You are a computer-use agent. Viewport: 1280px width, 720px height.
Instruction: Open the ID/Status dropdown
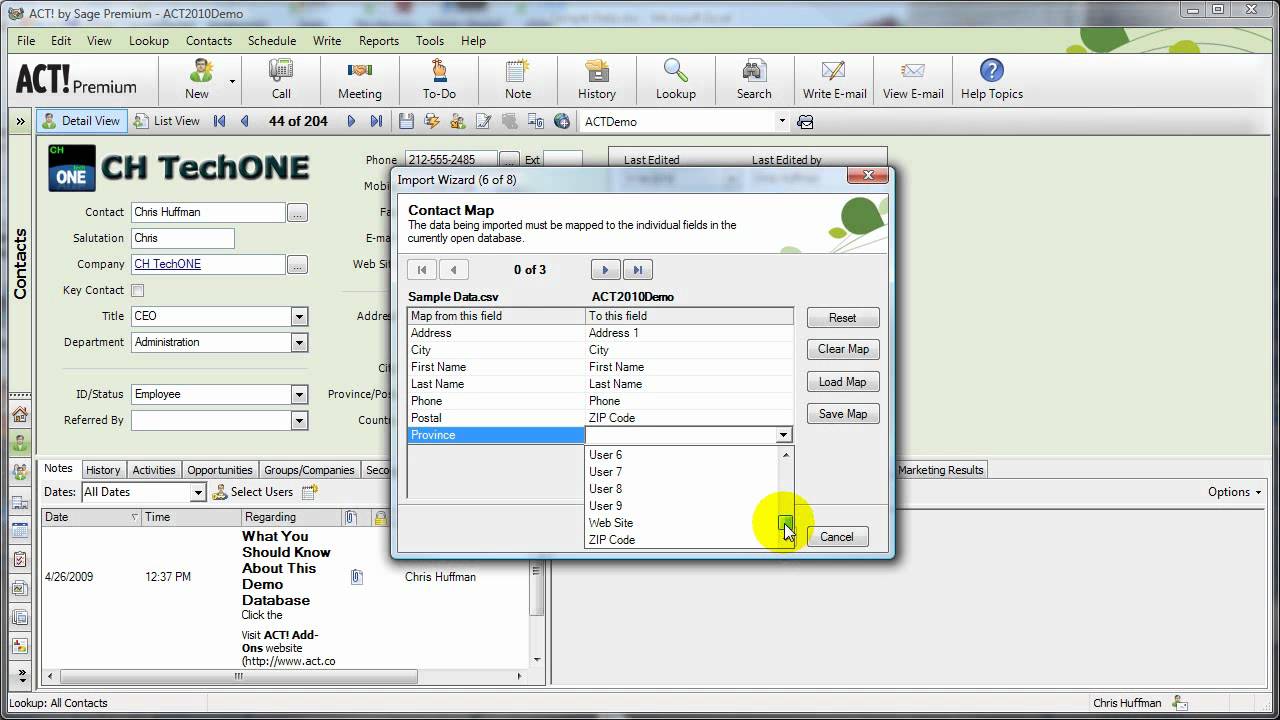pyautogui.click(x=299, y=394)
